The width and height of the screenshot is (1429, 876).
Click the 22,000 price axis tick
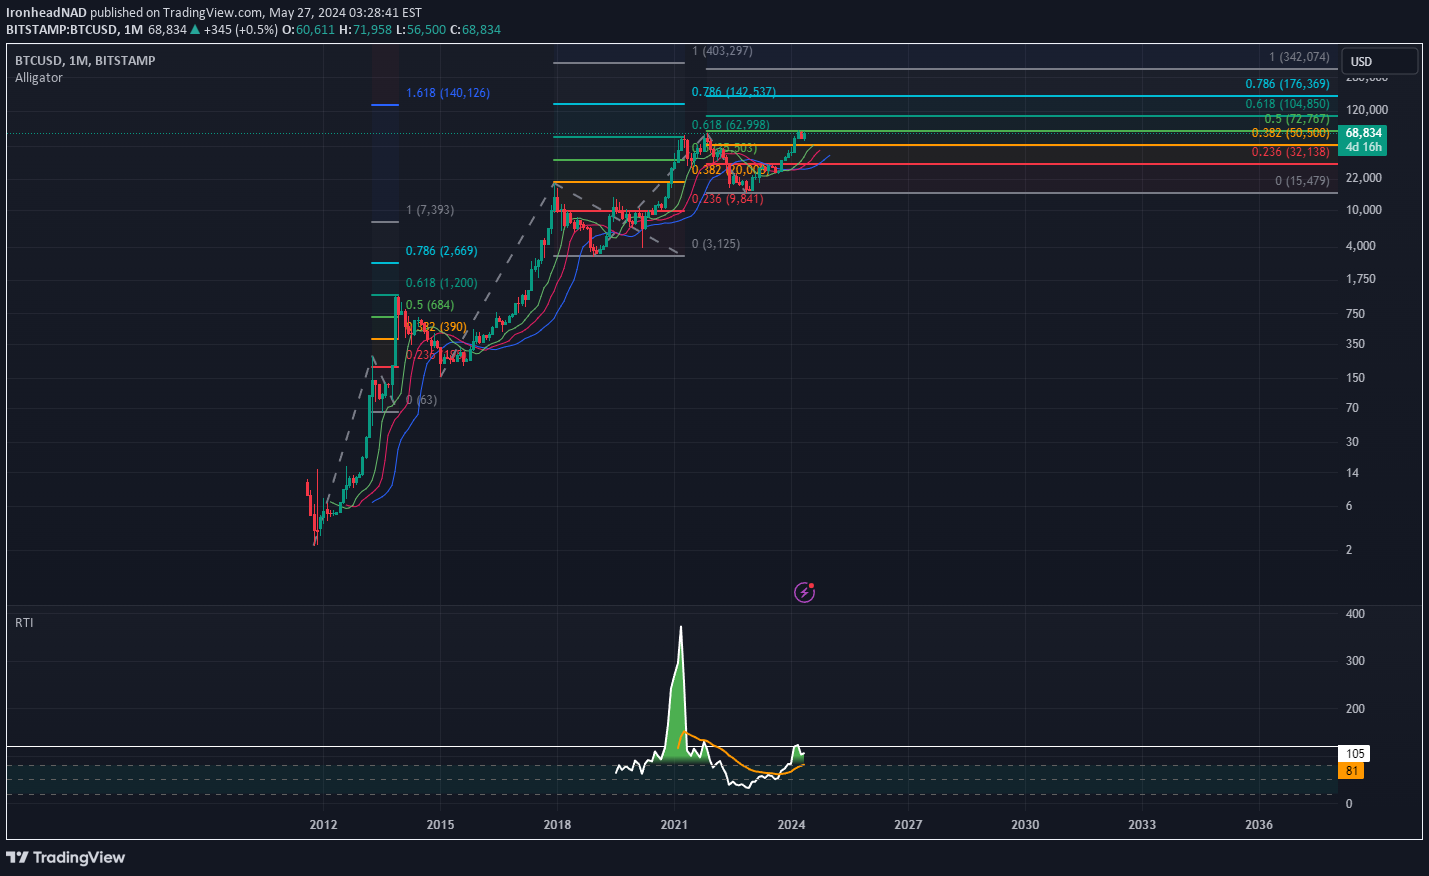(1364, 177)
